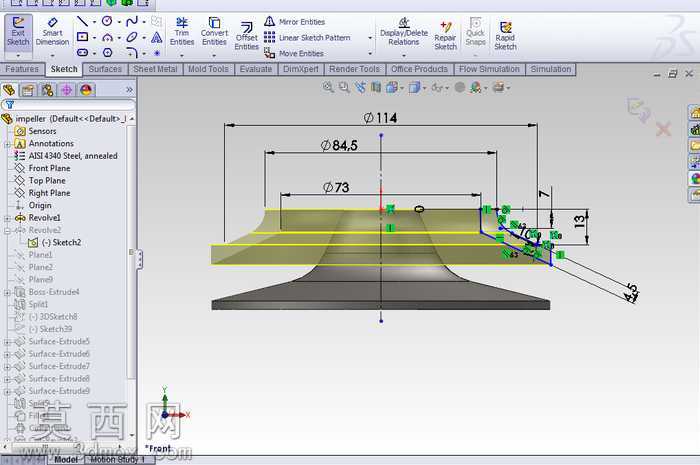Expand the Surface-Extrude5 node
This screenshot has width=700, height=465.
point(7,342)
